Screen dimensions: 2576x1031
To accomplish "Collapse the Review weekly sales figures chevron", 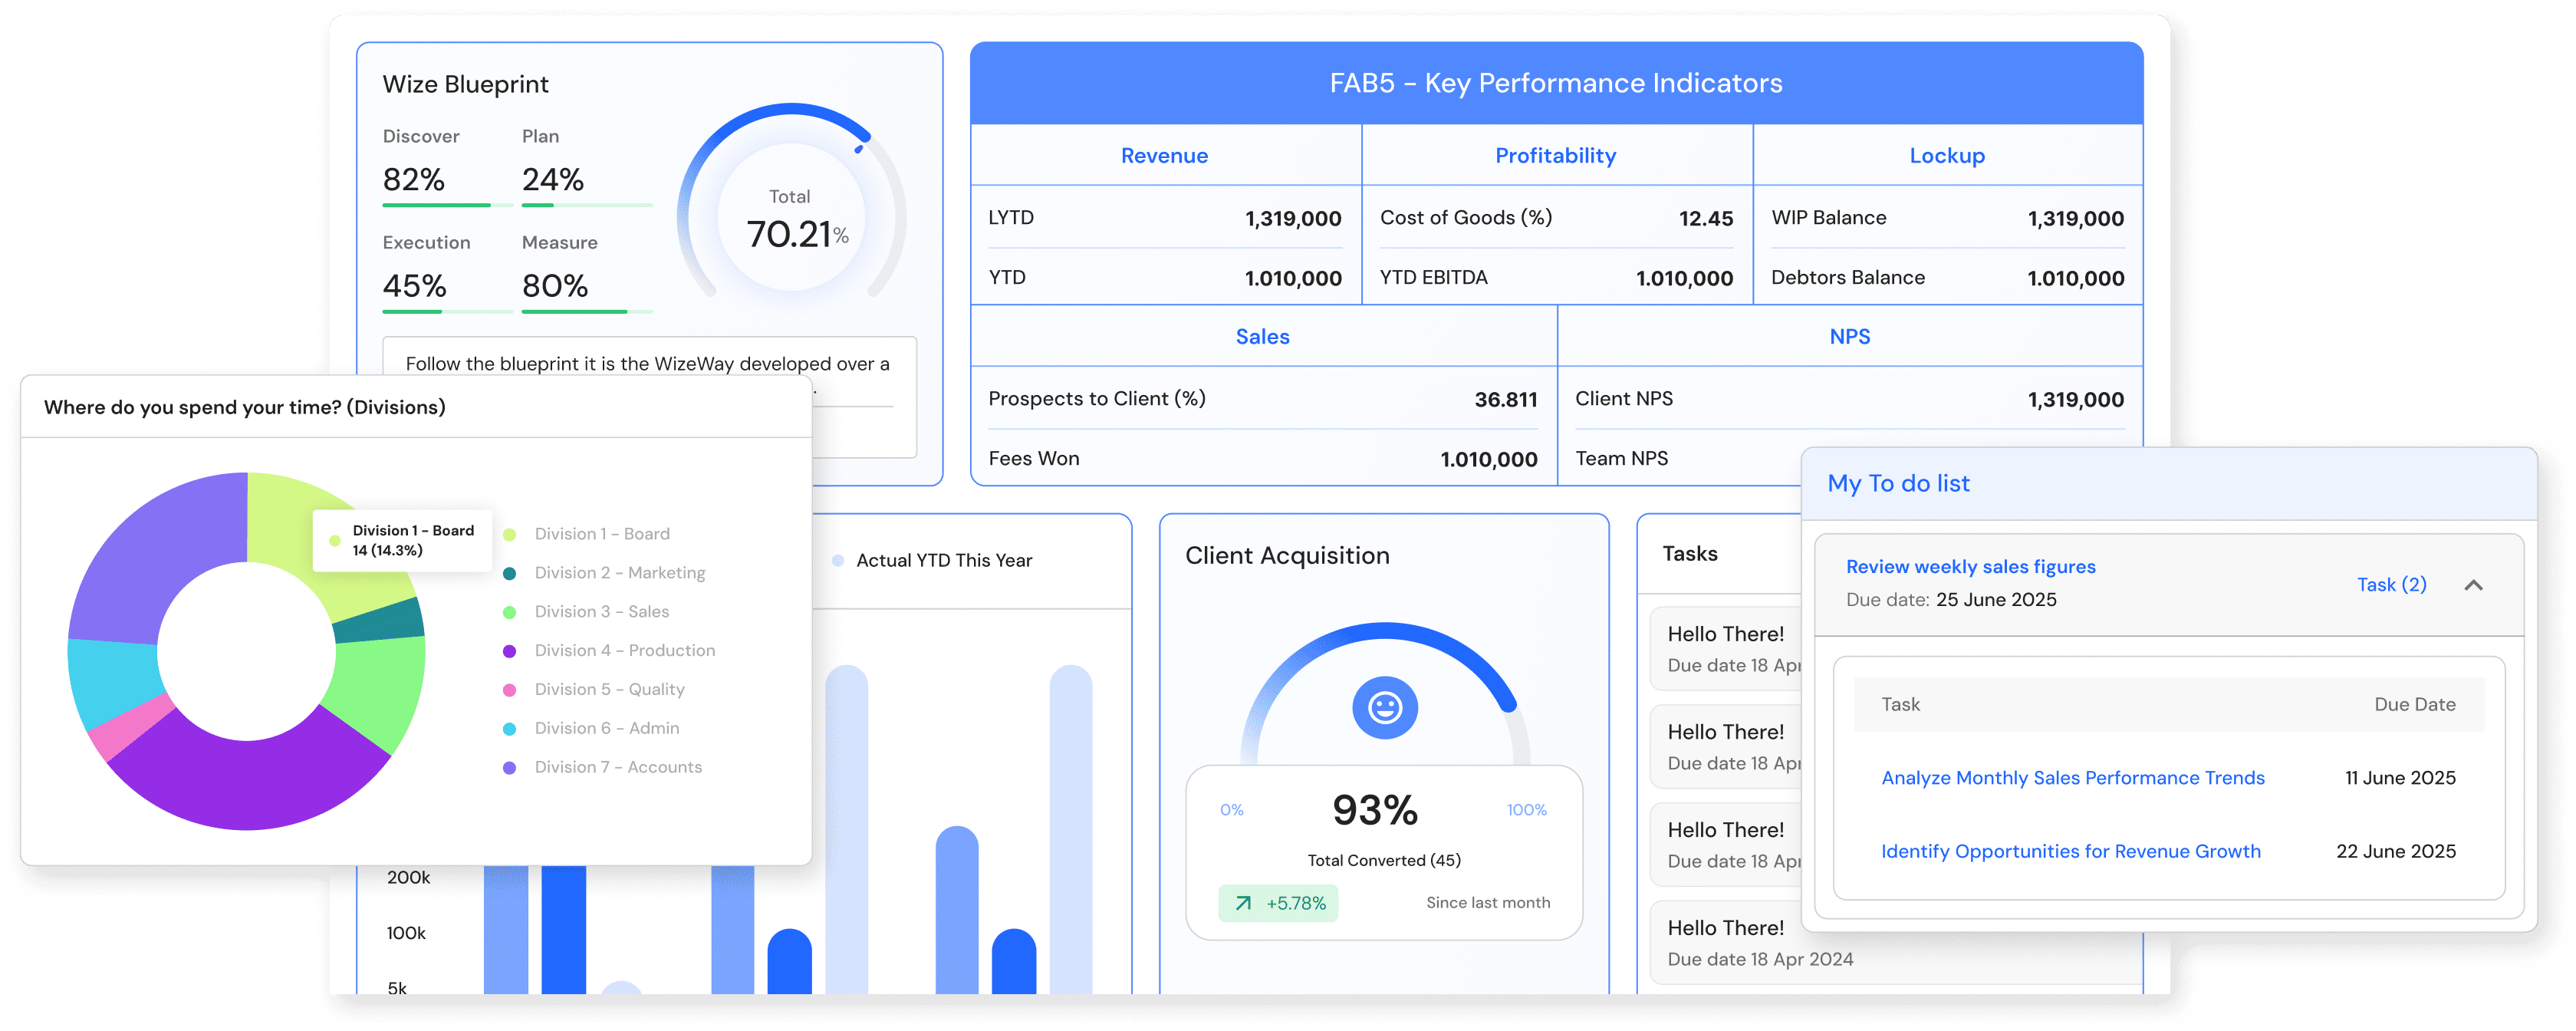I will 2473,585.
